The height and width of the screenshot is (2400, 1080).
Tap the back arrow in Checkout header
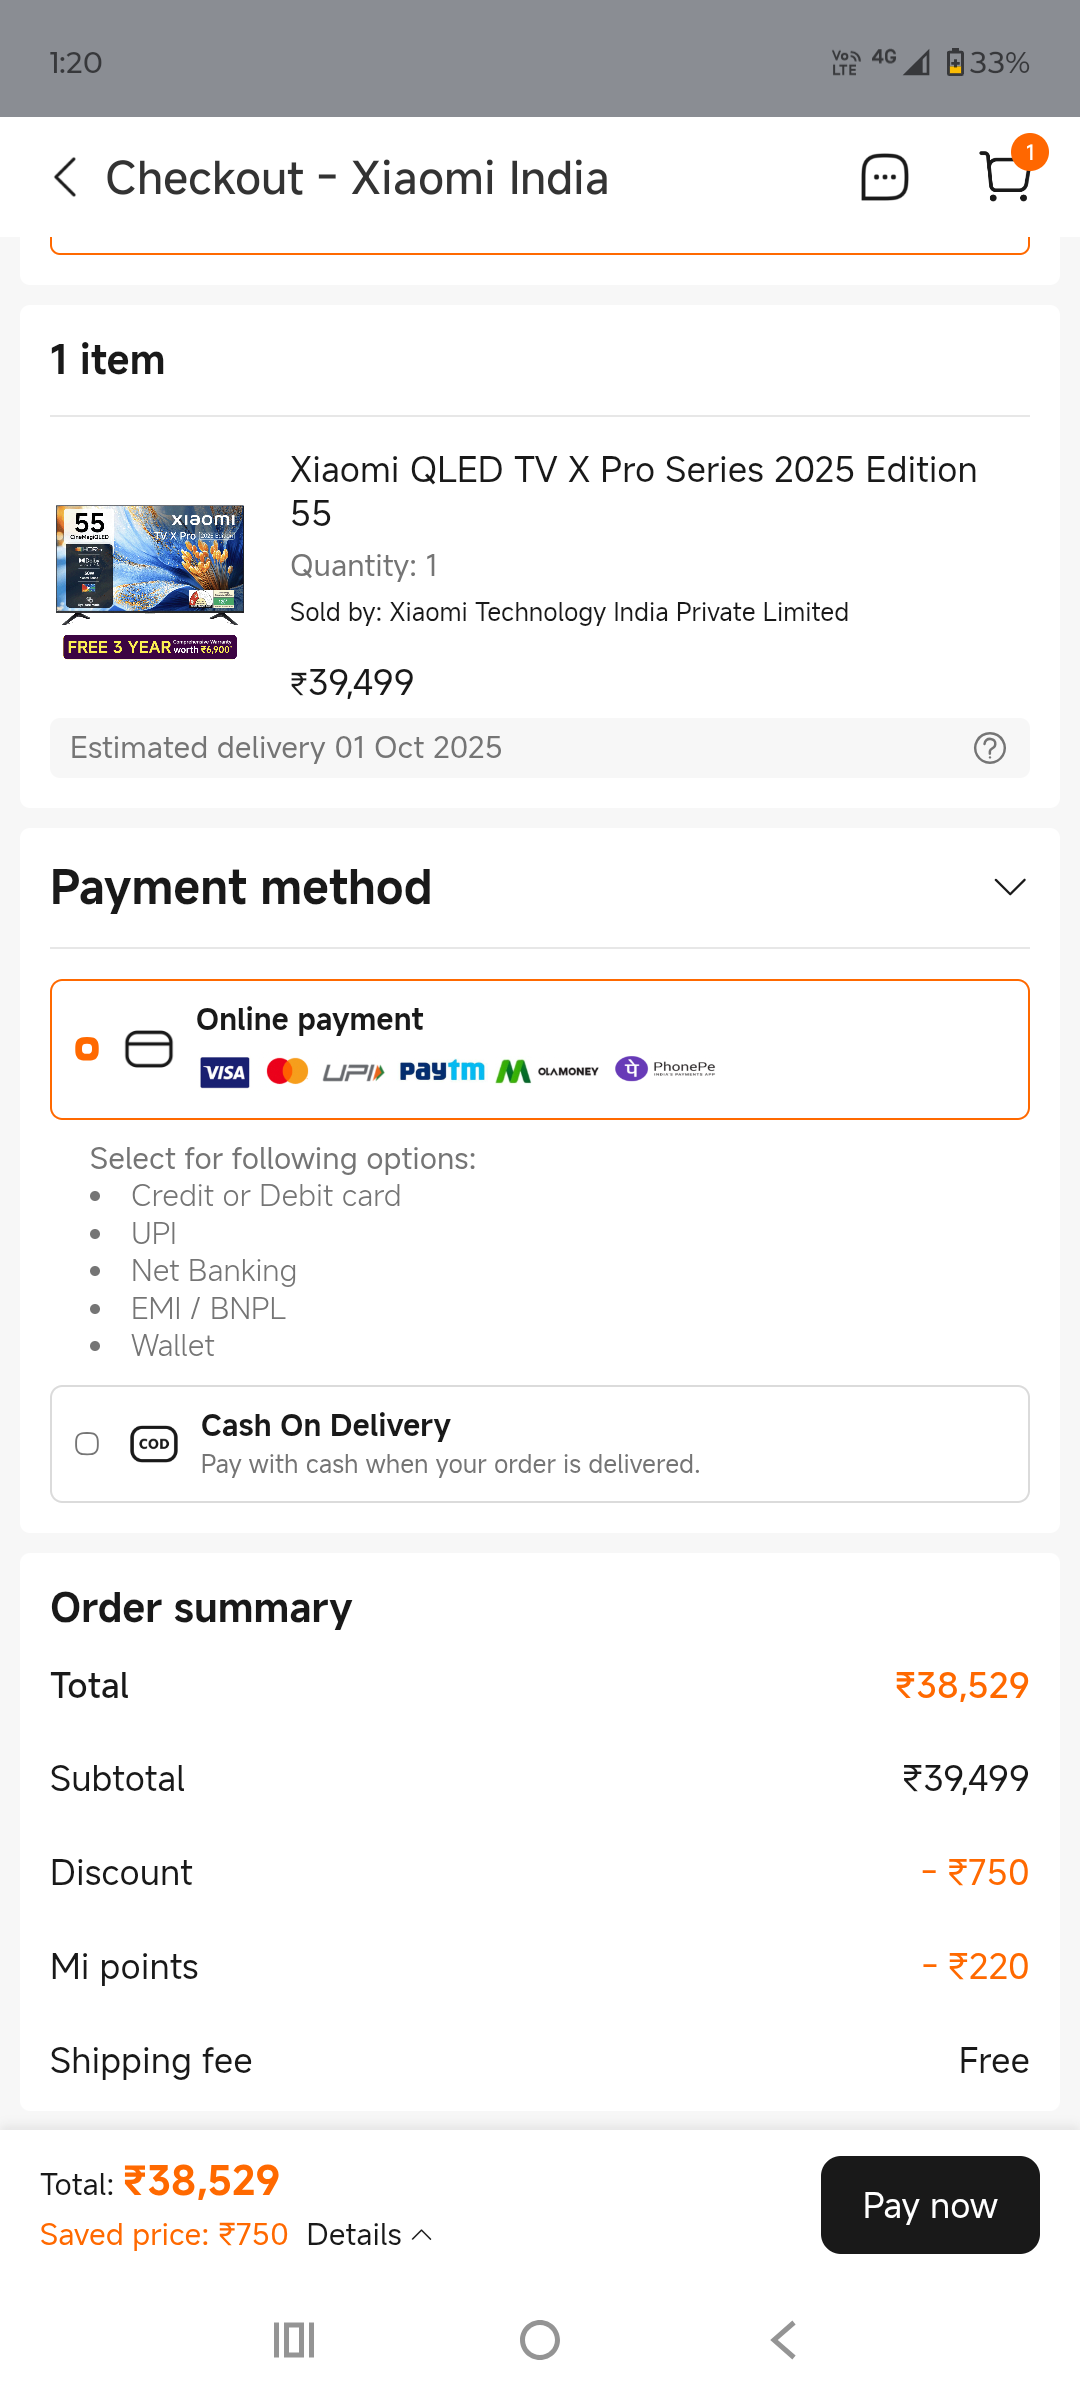(66, 178)
